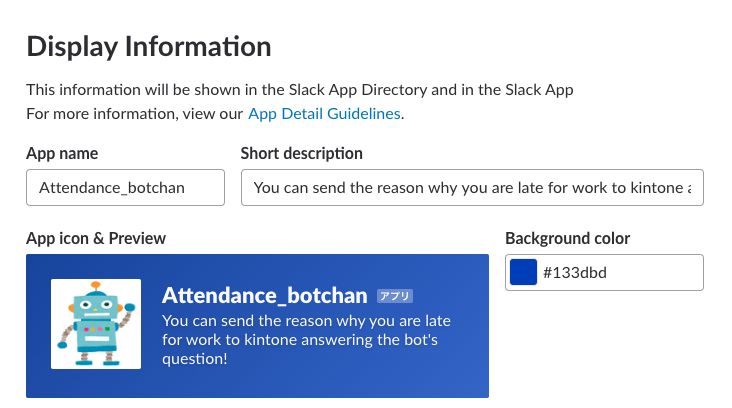
Task: Click the "For more information, view our" text
Action: [x=135, y=114]
